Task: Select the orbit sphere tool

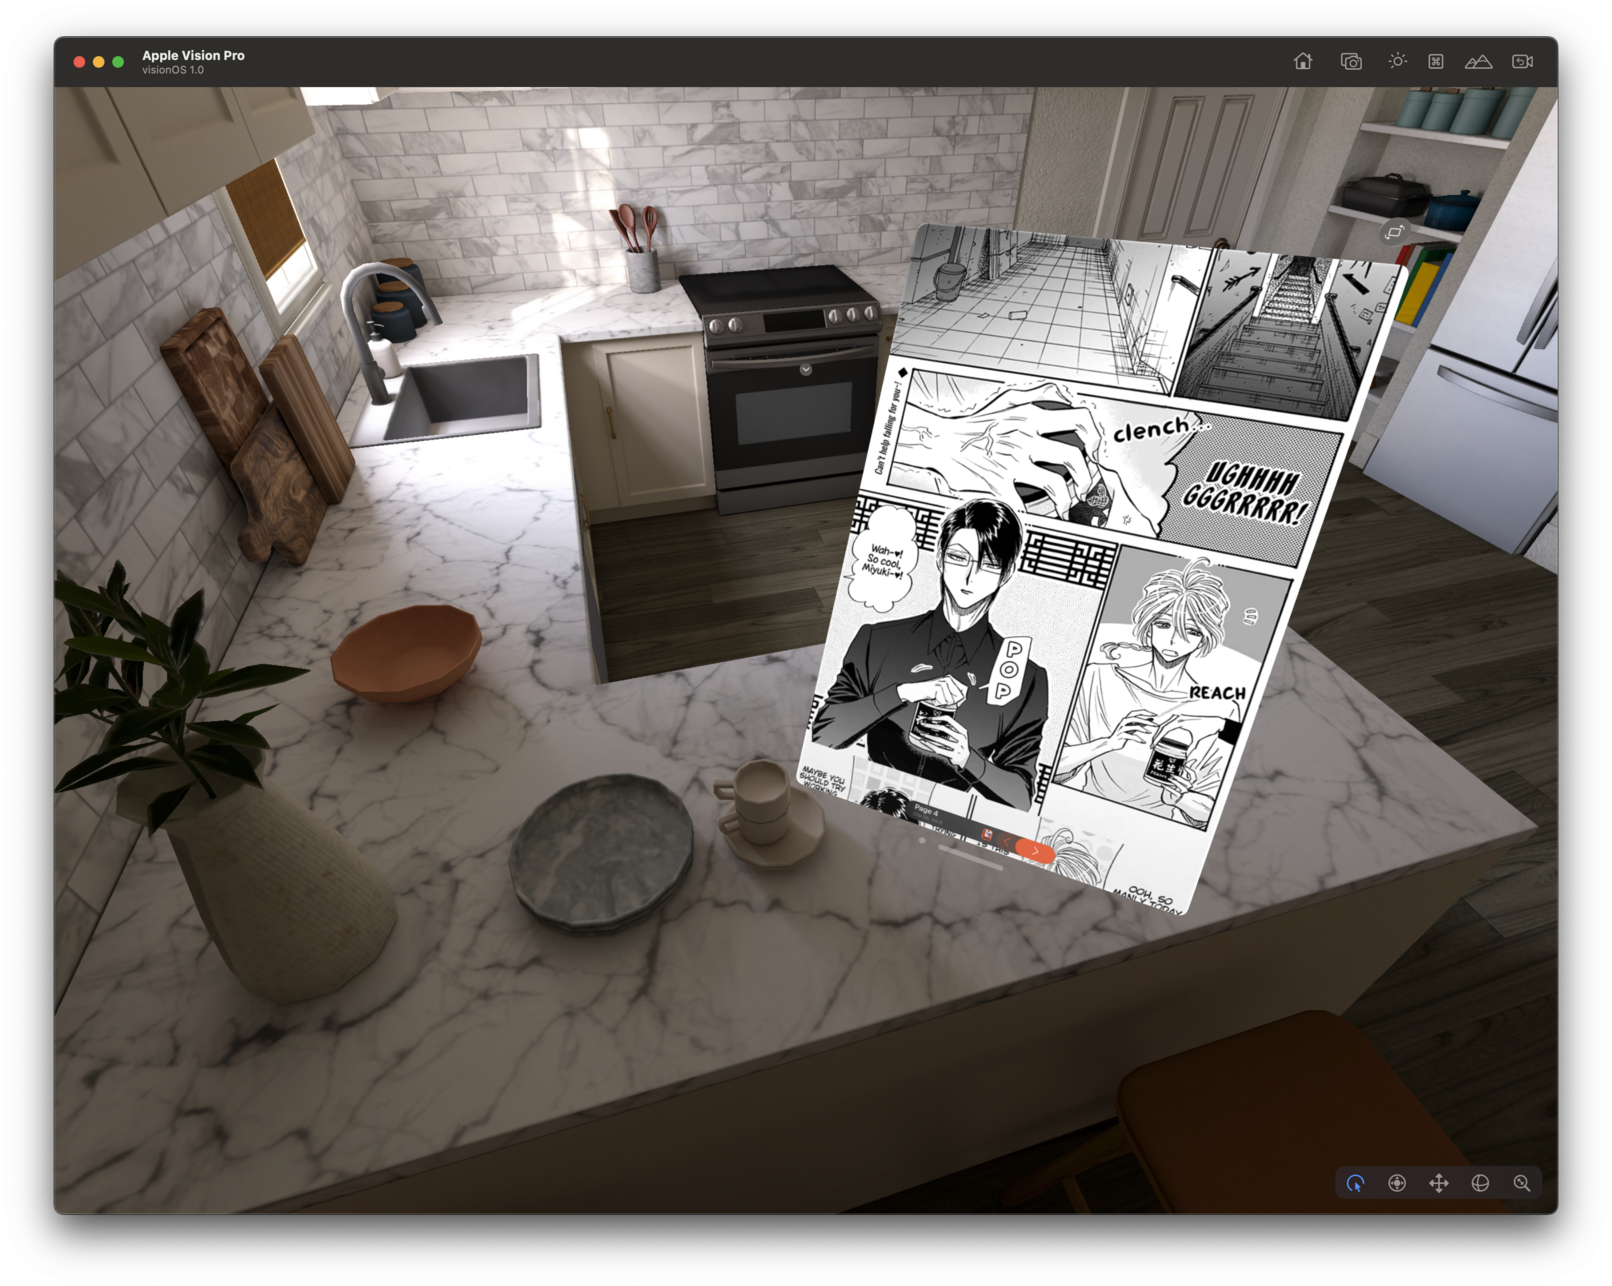Action: pos(1480,1183)
